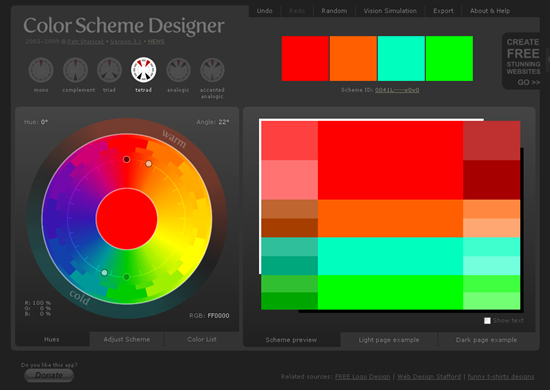Click the Angle 22° value

coord(223,122)
